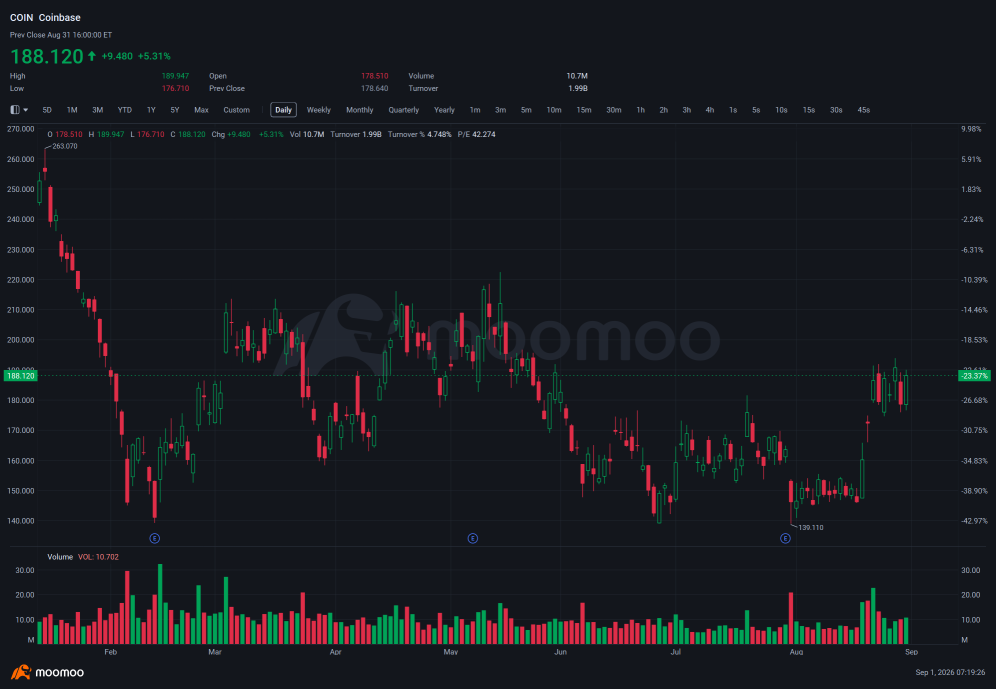Choose the 3h interval
996x689 pixels.
click(x=687, y=110)
